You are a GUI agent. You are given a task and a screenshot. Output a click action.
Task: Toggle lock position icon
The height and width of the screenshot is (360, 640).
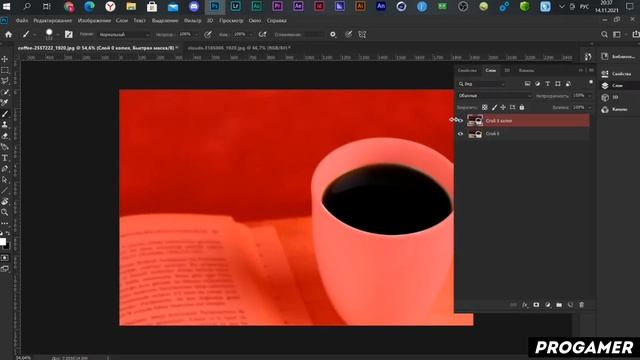pos(503,107)
